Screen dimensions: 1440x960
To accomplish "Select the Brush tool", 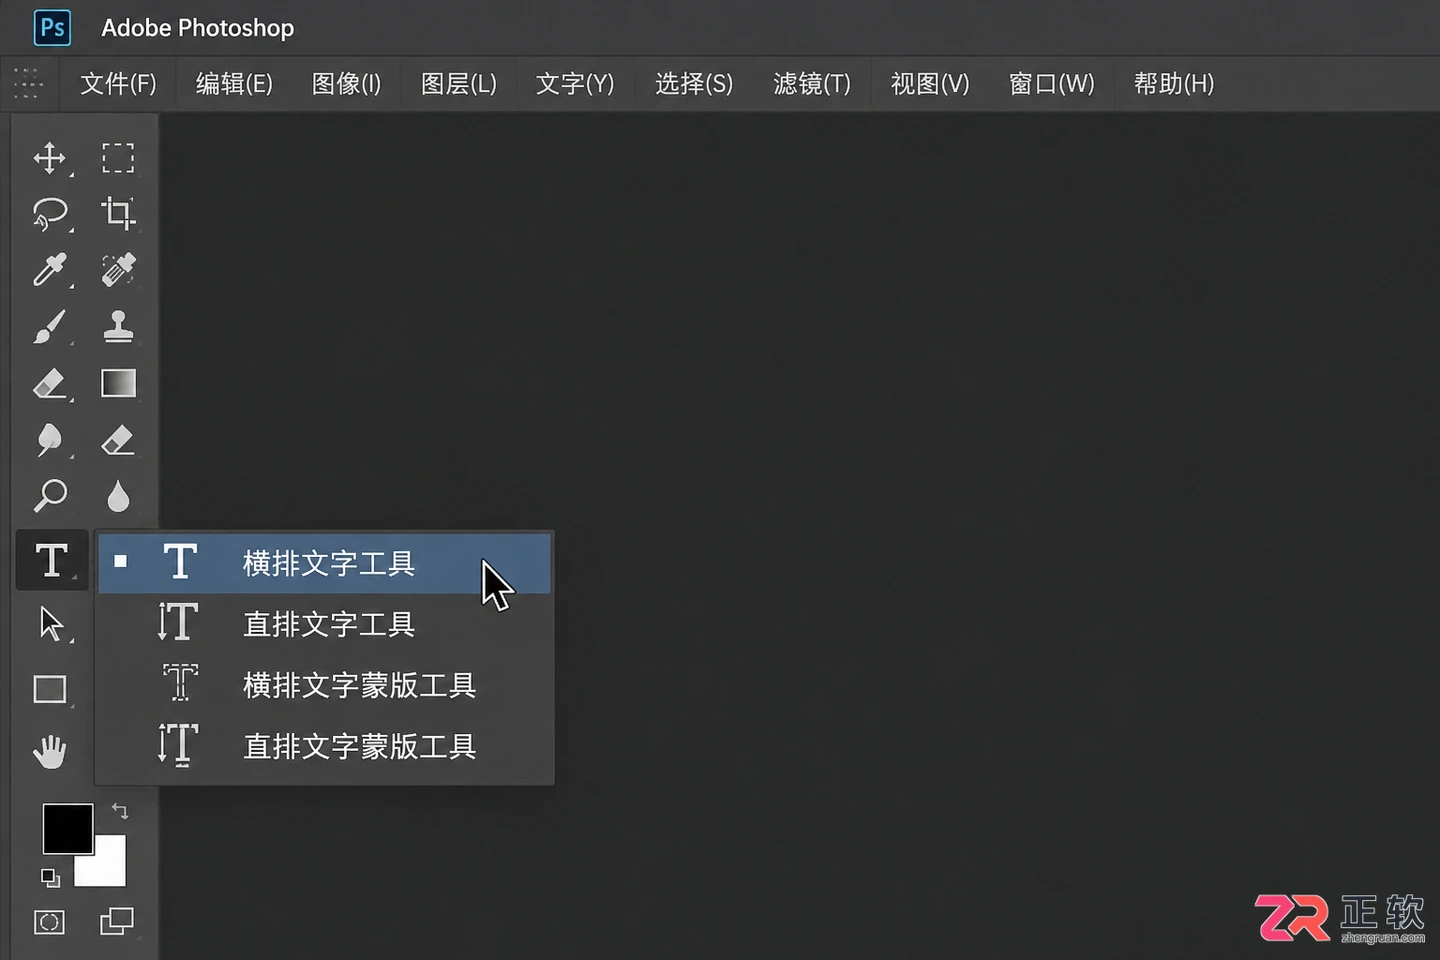I will 50,327.
